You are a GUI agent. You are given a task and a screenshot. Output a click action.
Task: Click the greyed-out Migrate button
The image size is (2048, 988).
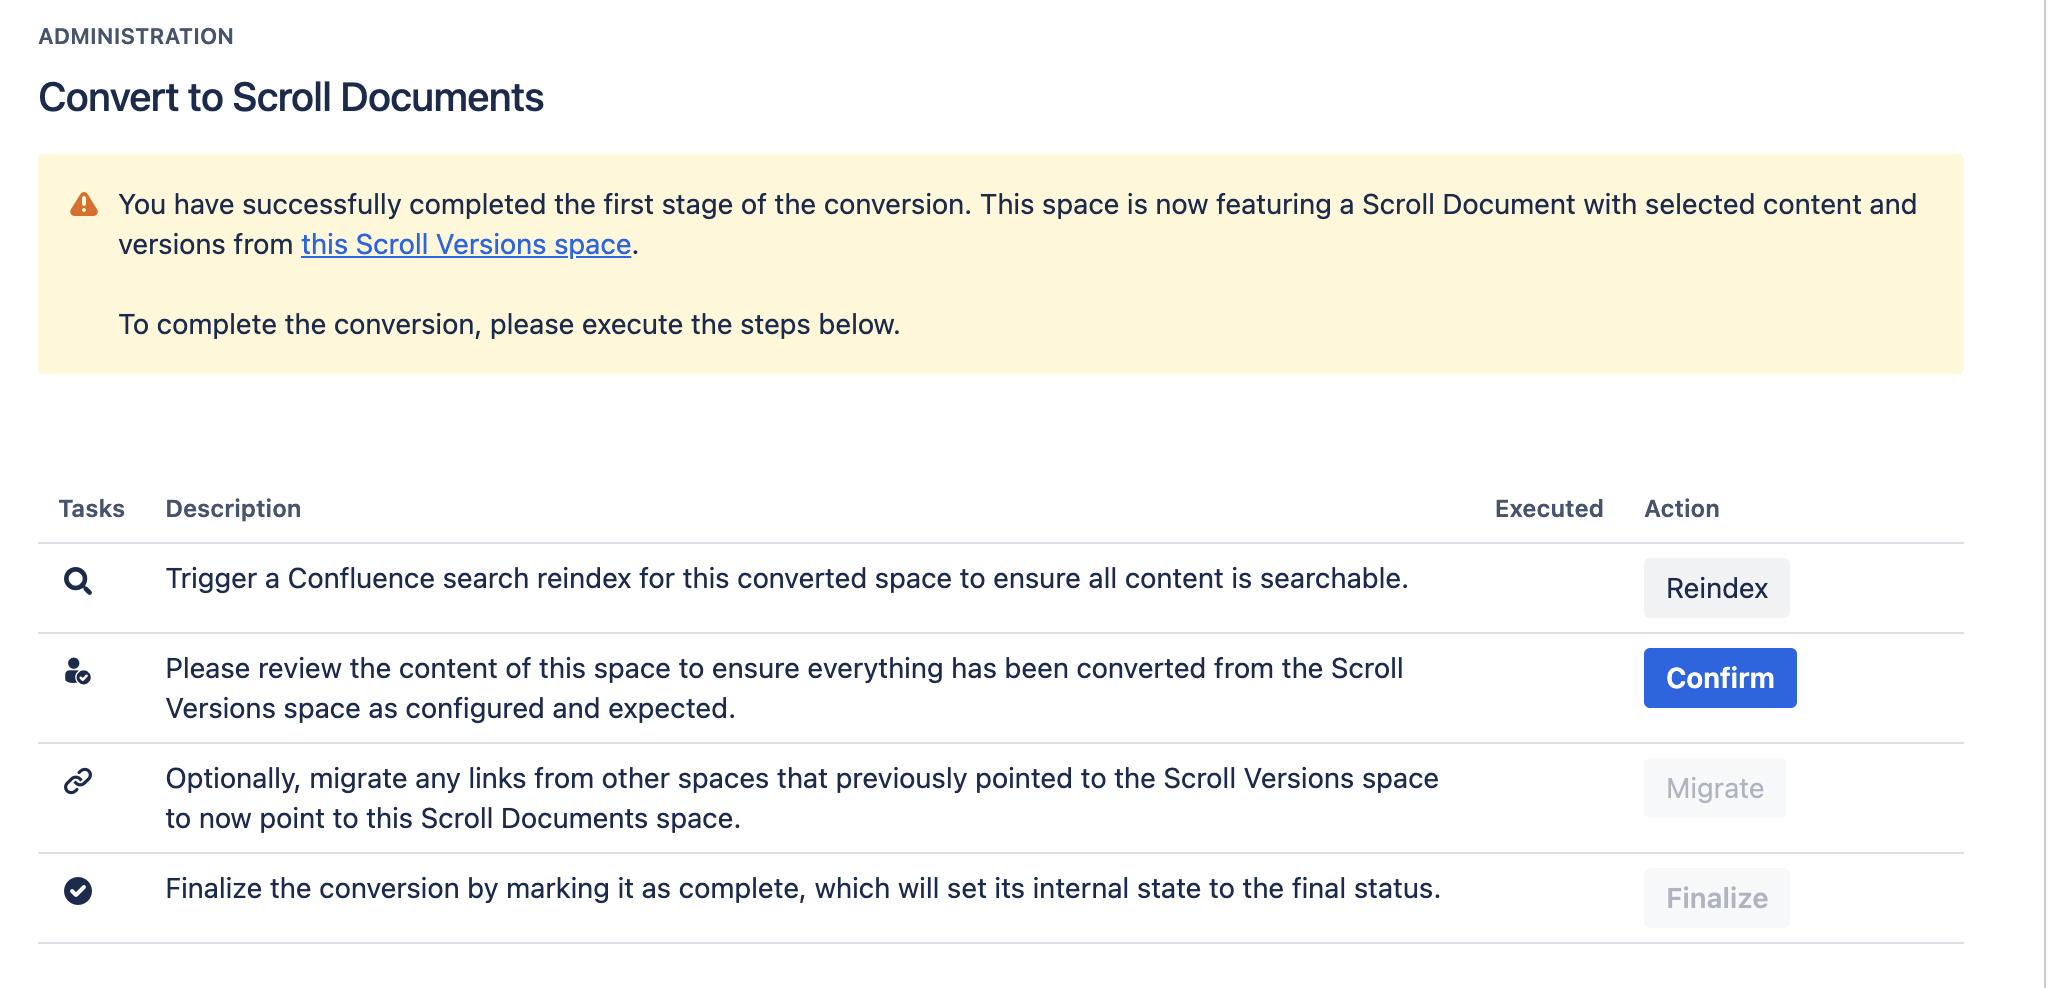click(x=1714, y=788)
